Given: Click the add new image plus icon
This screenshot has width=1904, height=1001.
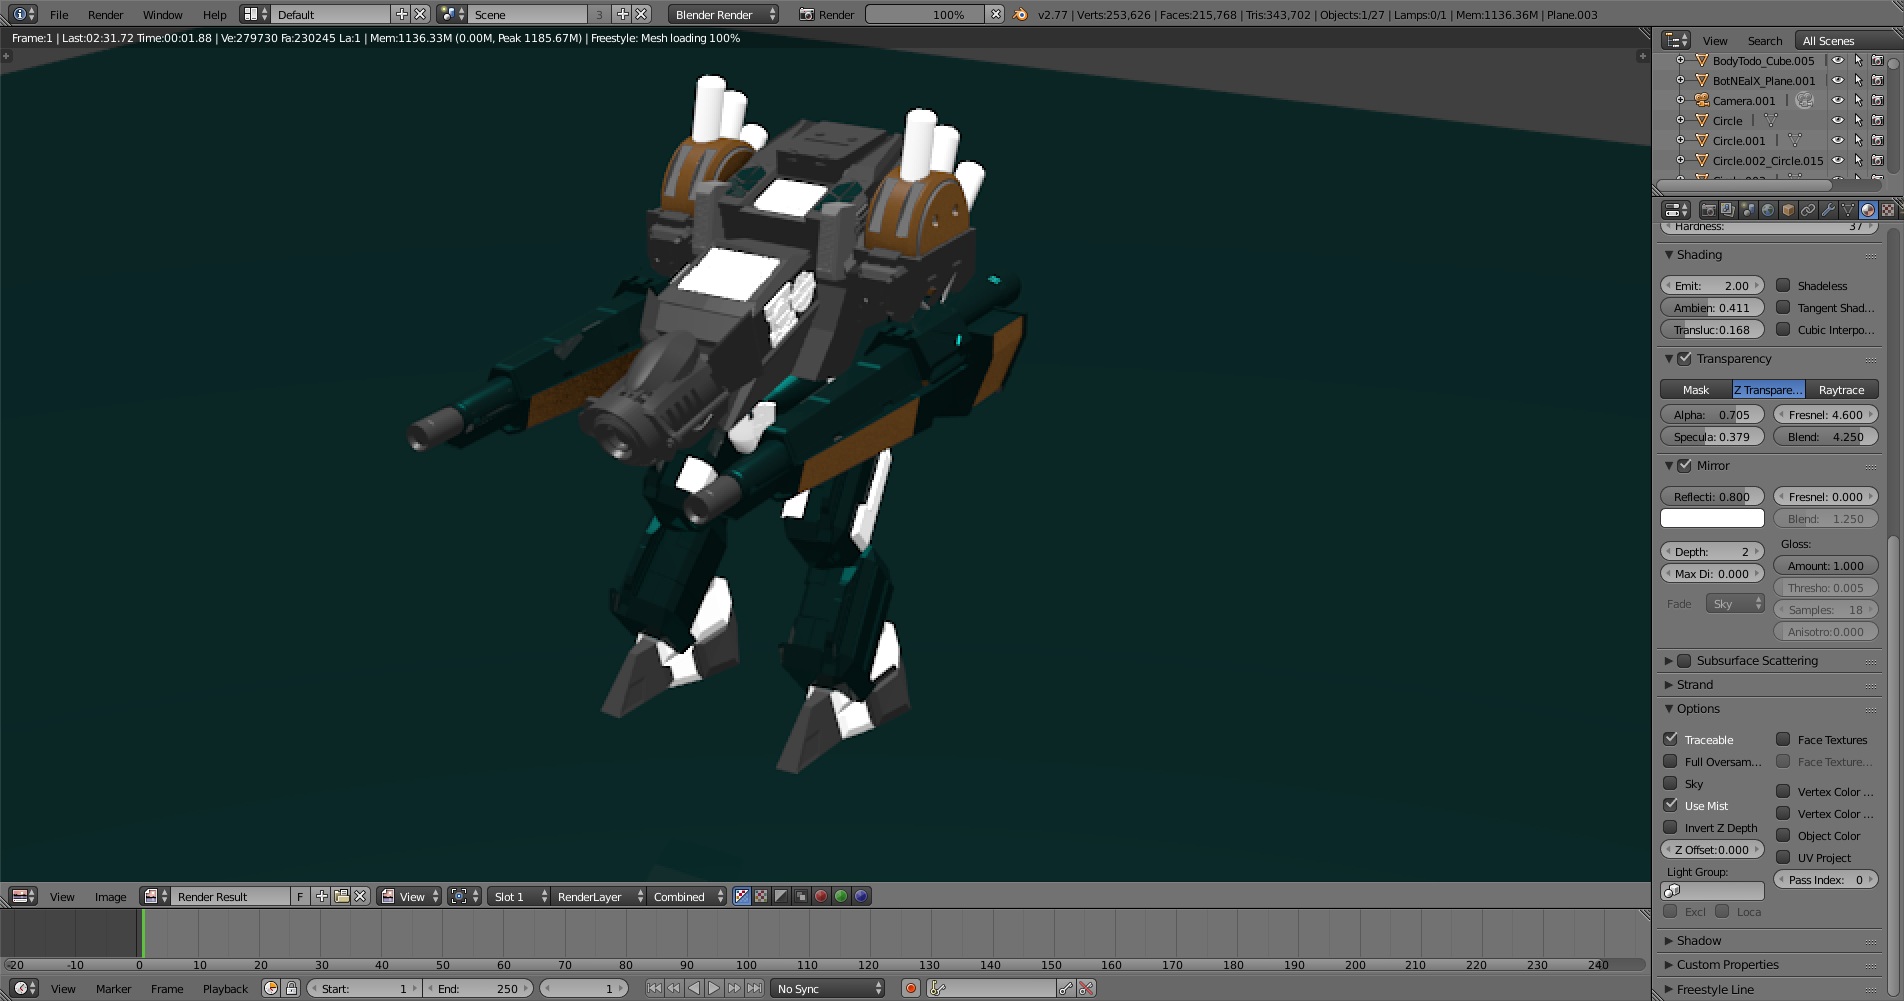Looking at the screenshot, I should pos(321,896).
